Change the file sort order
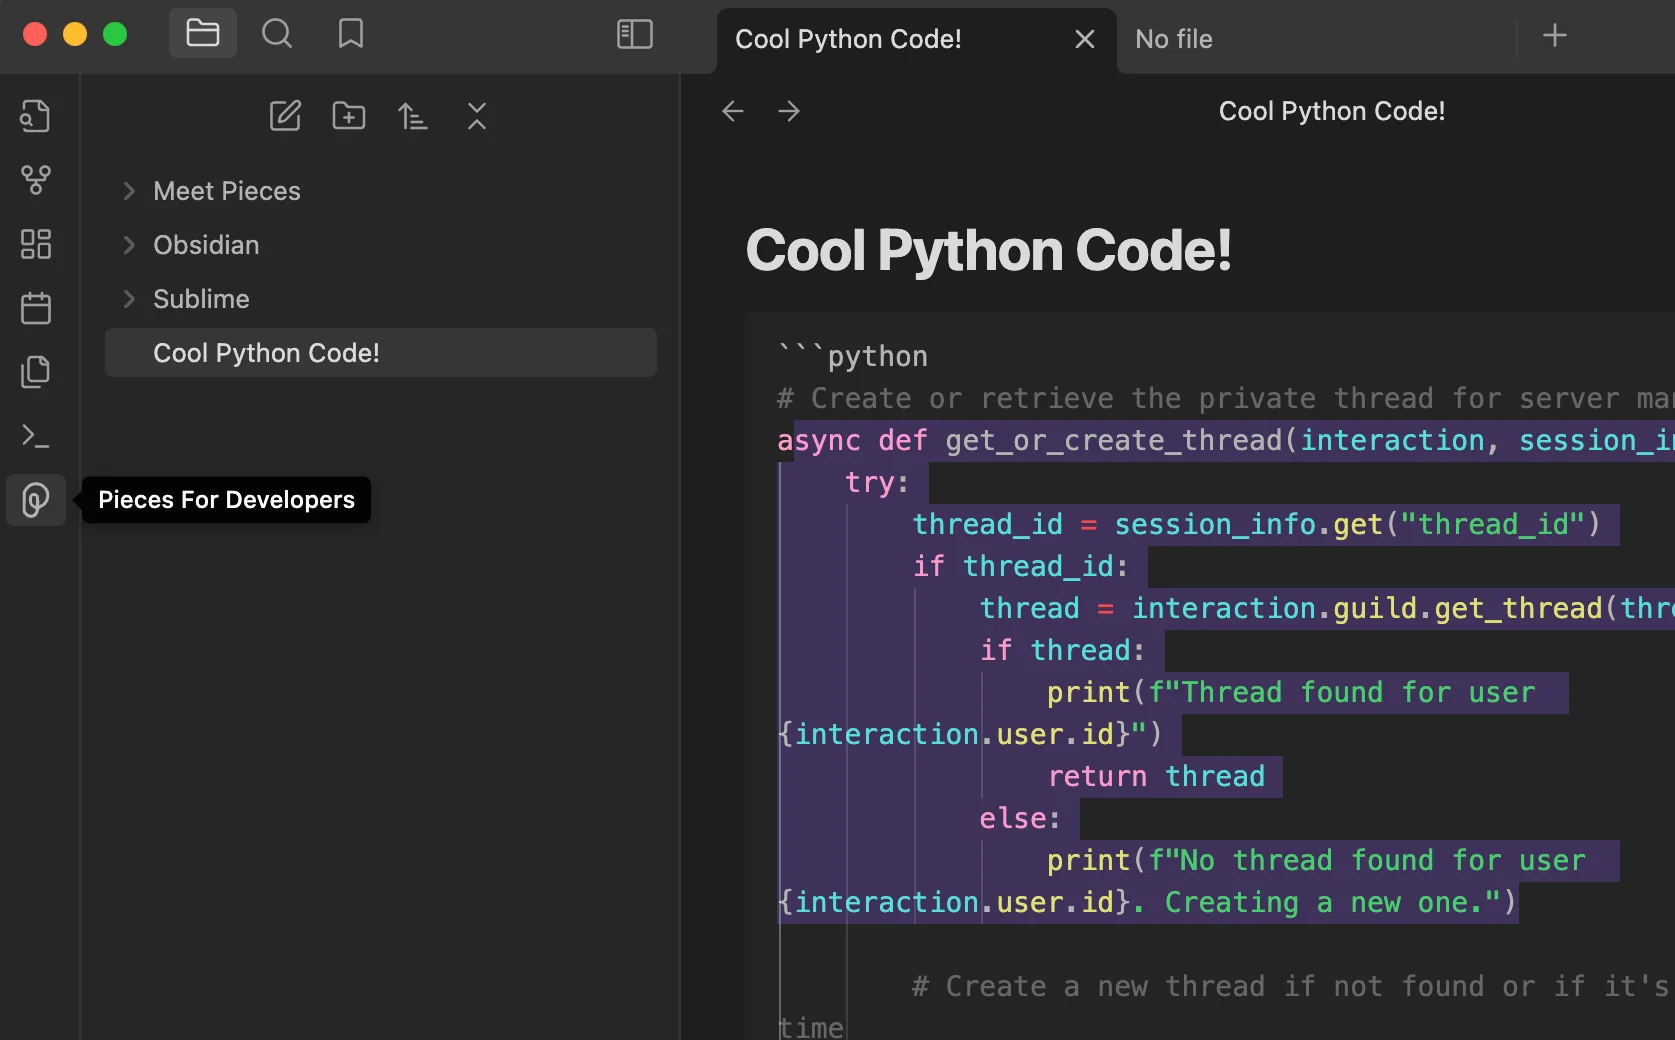Viewport: 1675px width, 1040px height. click(x=413, y=116)
